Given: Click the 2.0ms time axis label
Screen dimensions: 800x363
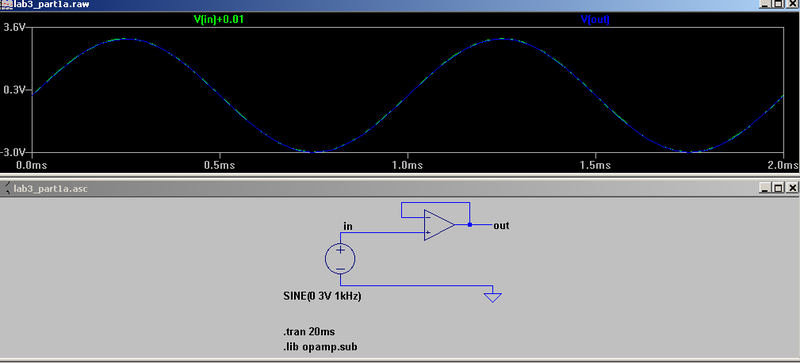Looking at the screenshot, I should click(783, 165).
